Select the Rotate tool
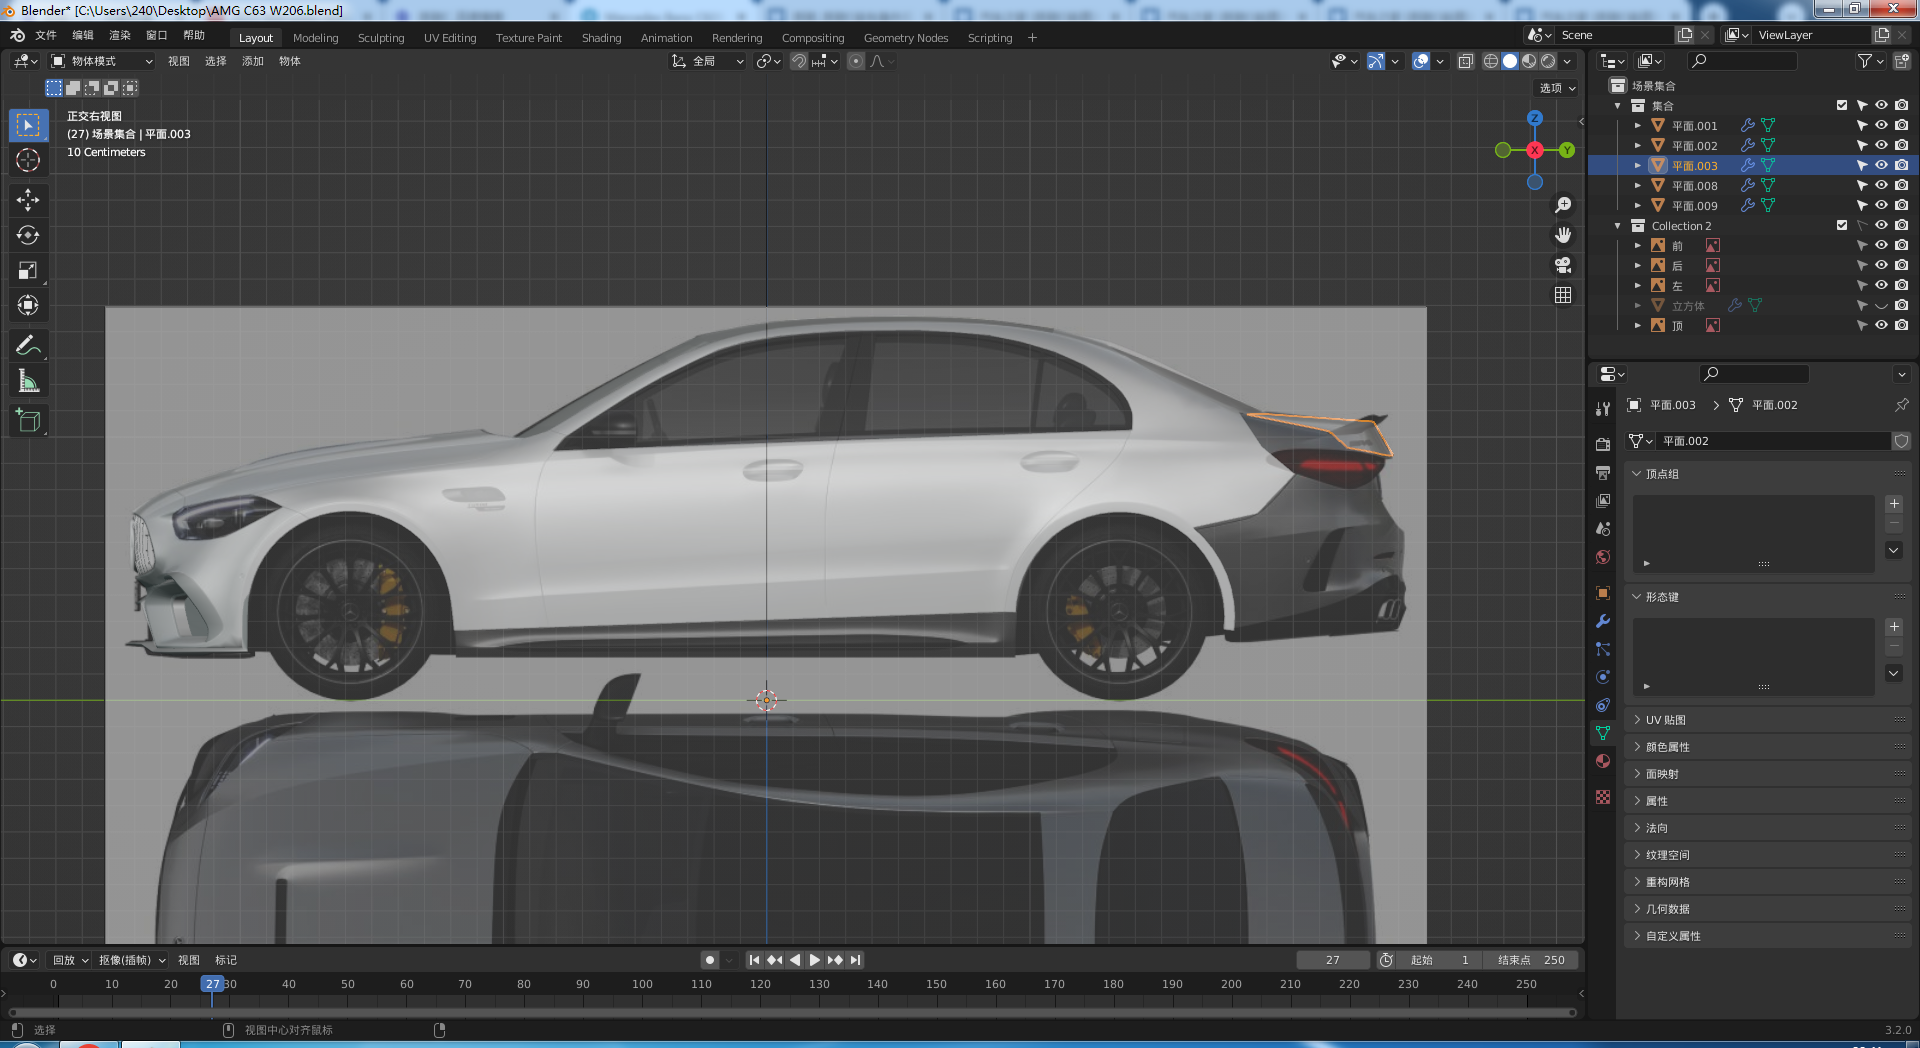This screenshot has height=1048, width=1920. click(28, 236)
